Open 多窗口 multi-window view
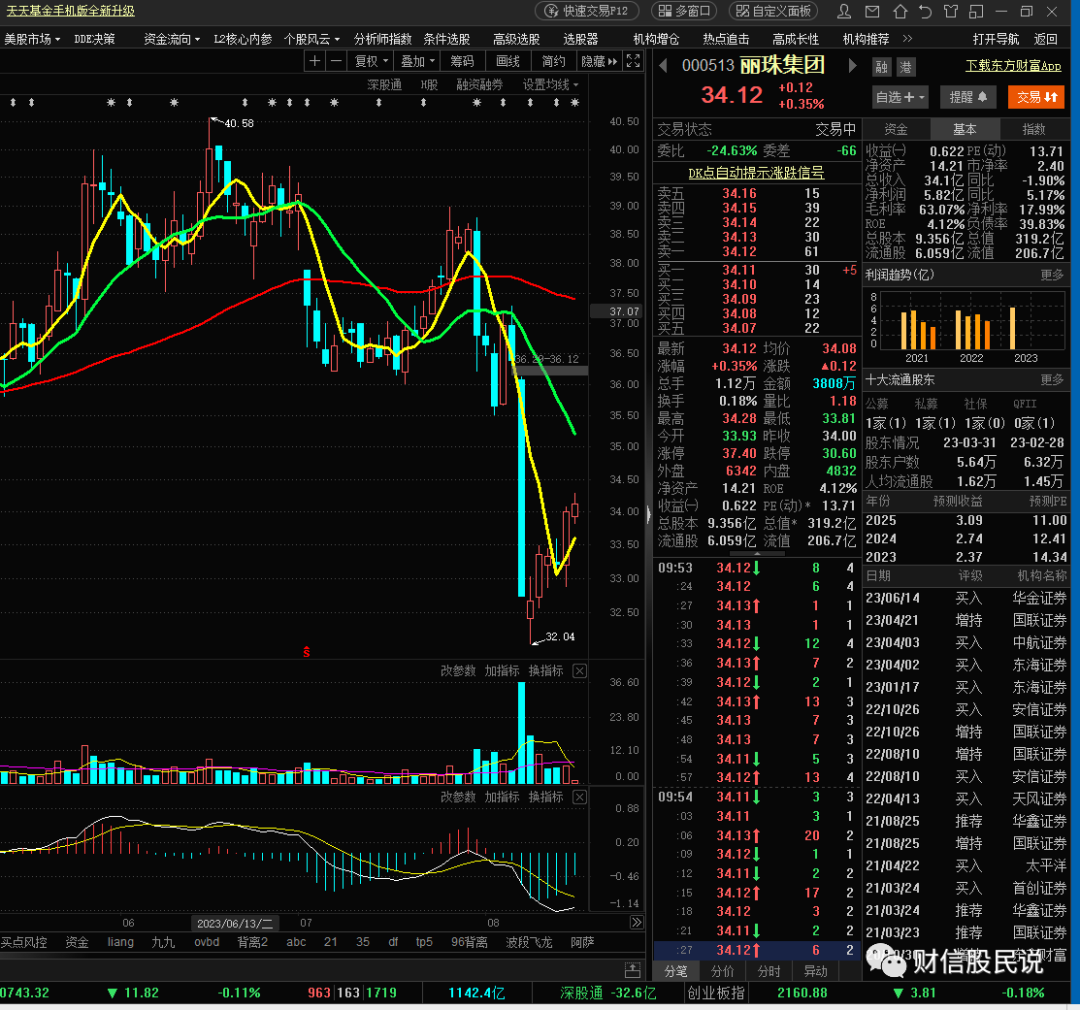This screenshot has width=1080, height=1010. (x=684, y=11)
